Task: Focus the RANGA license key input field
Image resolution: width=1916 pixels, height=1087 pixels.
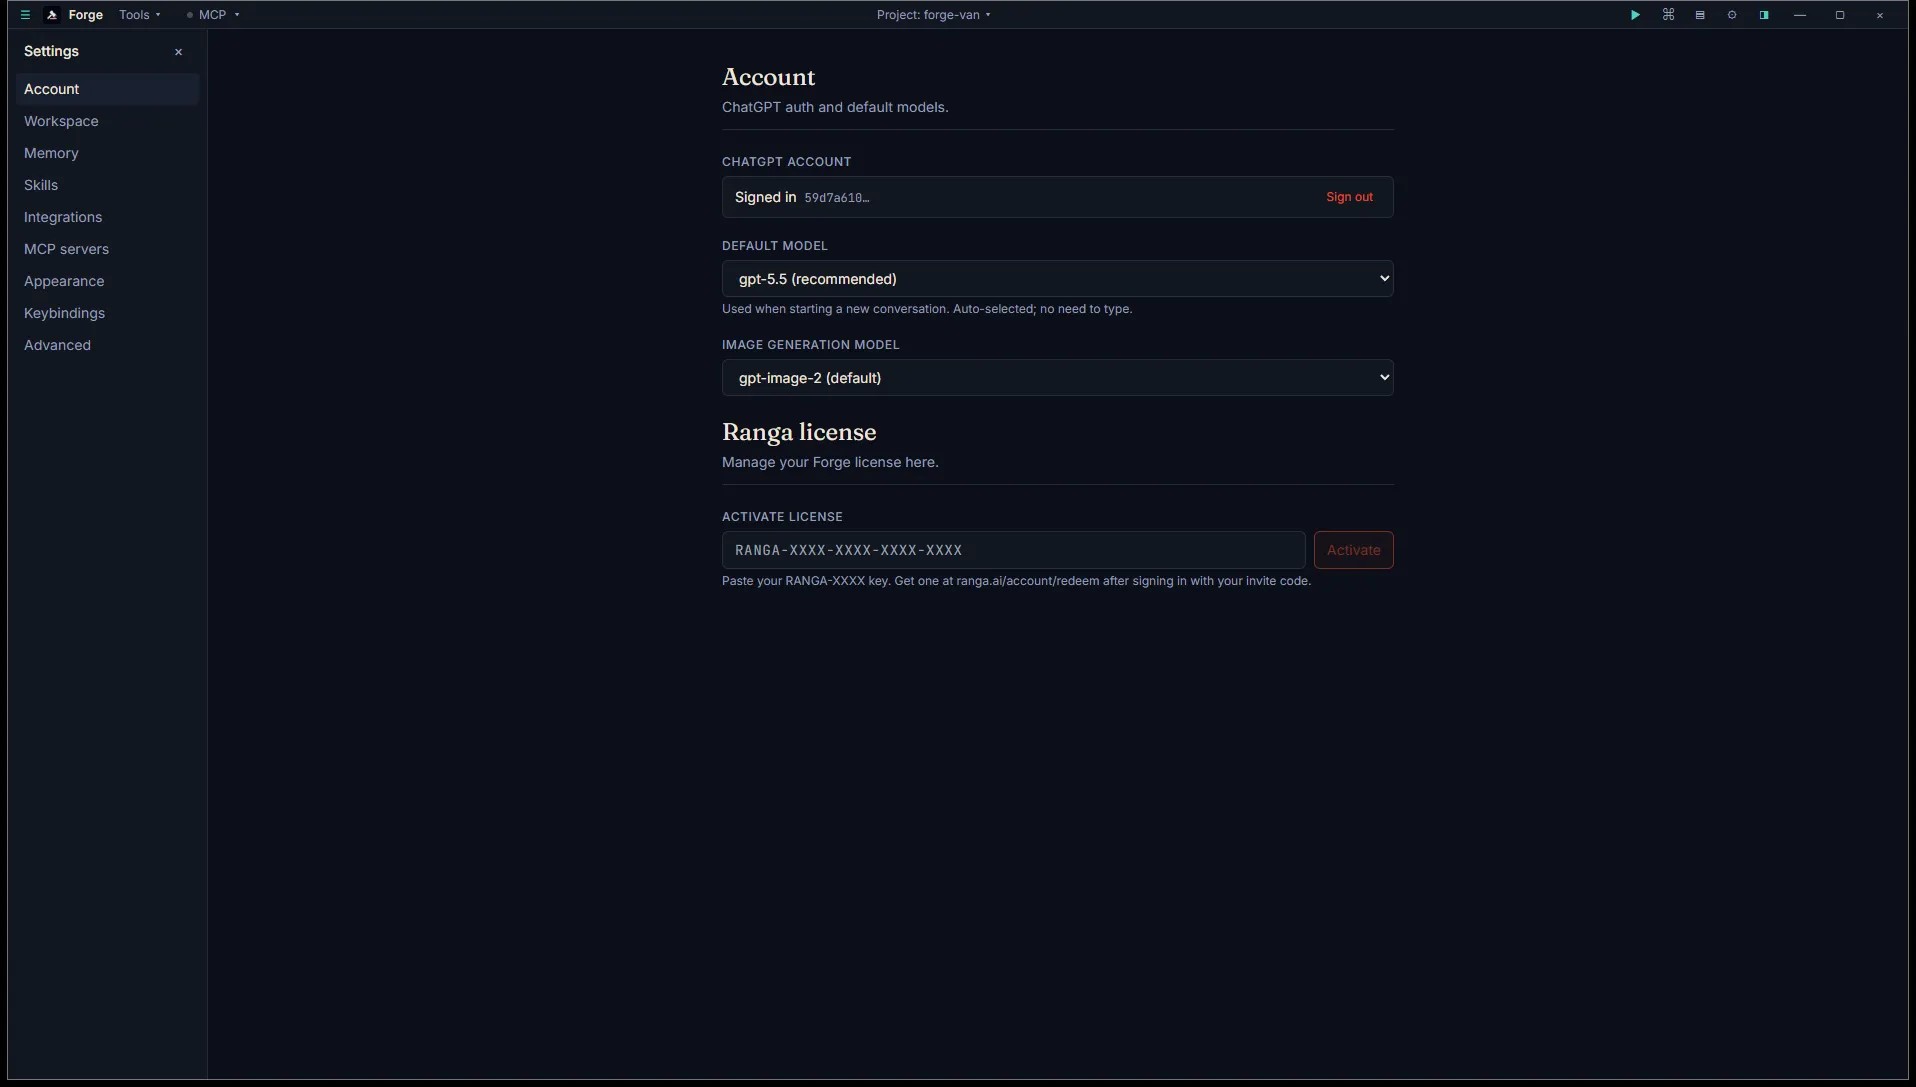Action: point(1013,550)
